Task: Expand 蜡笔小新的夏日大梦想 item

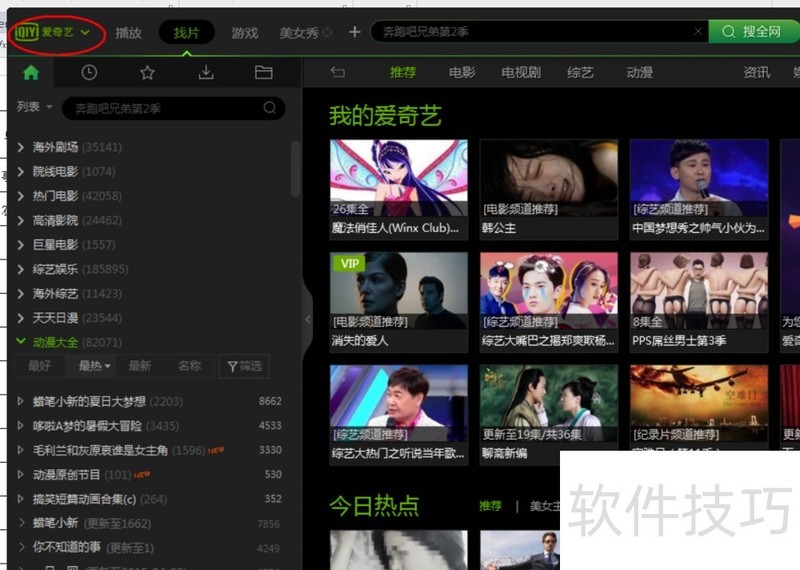Action: pyautogui.click(x=20, y=401)
